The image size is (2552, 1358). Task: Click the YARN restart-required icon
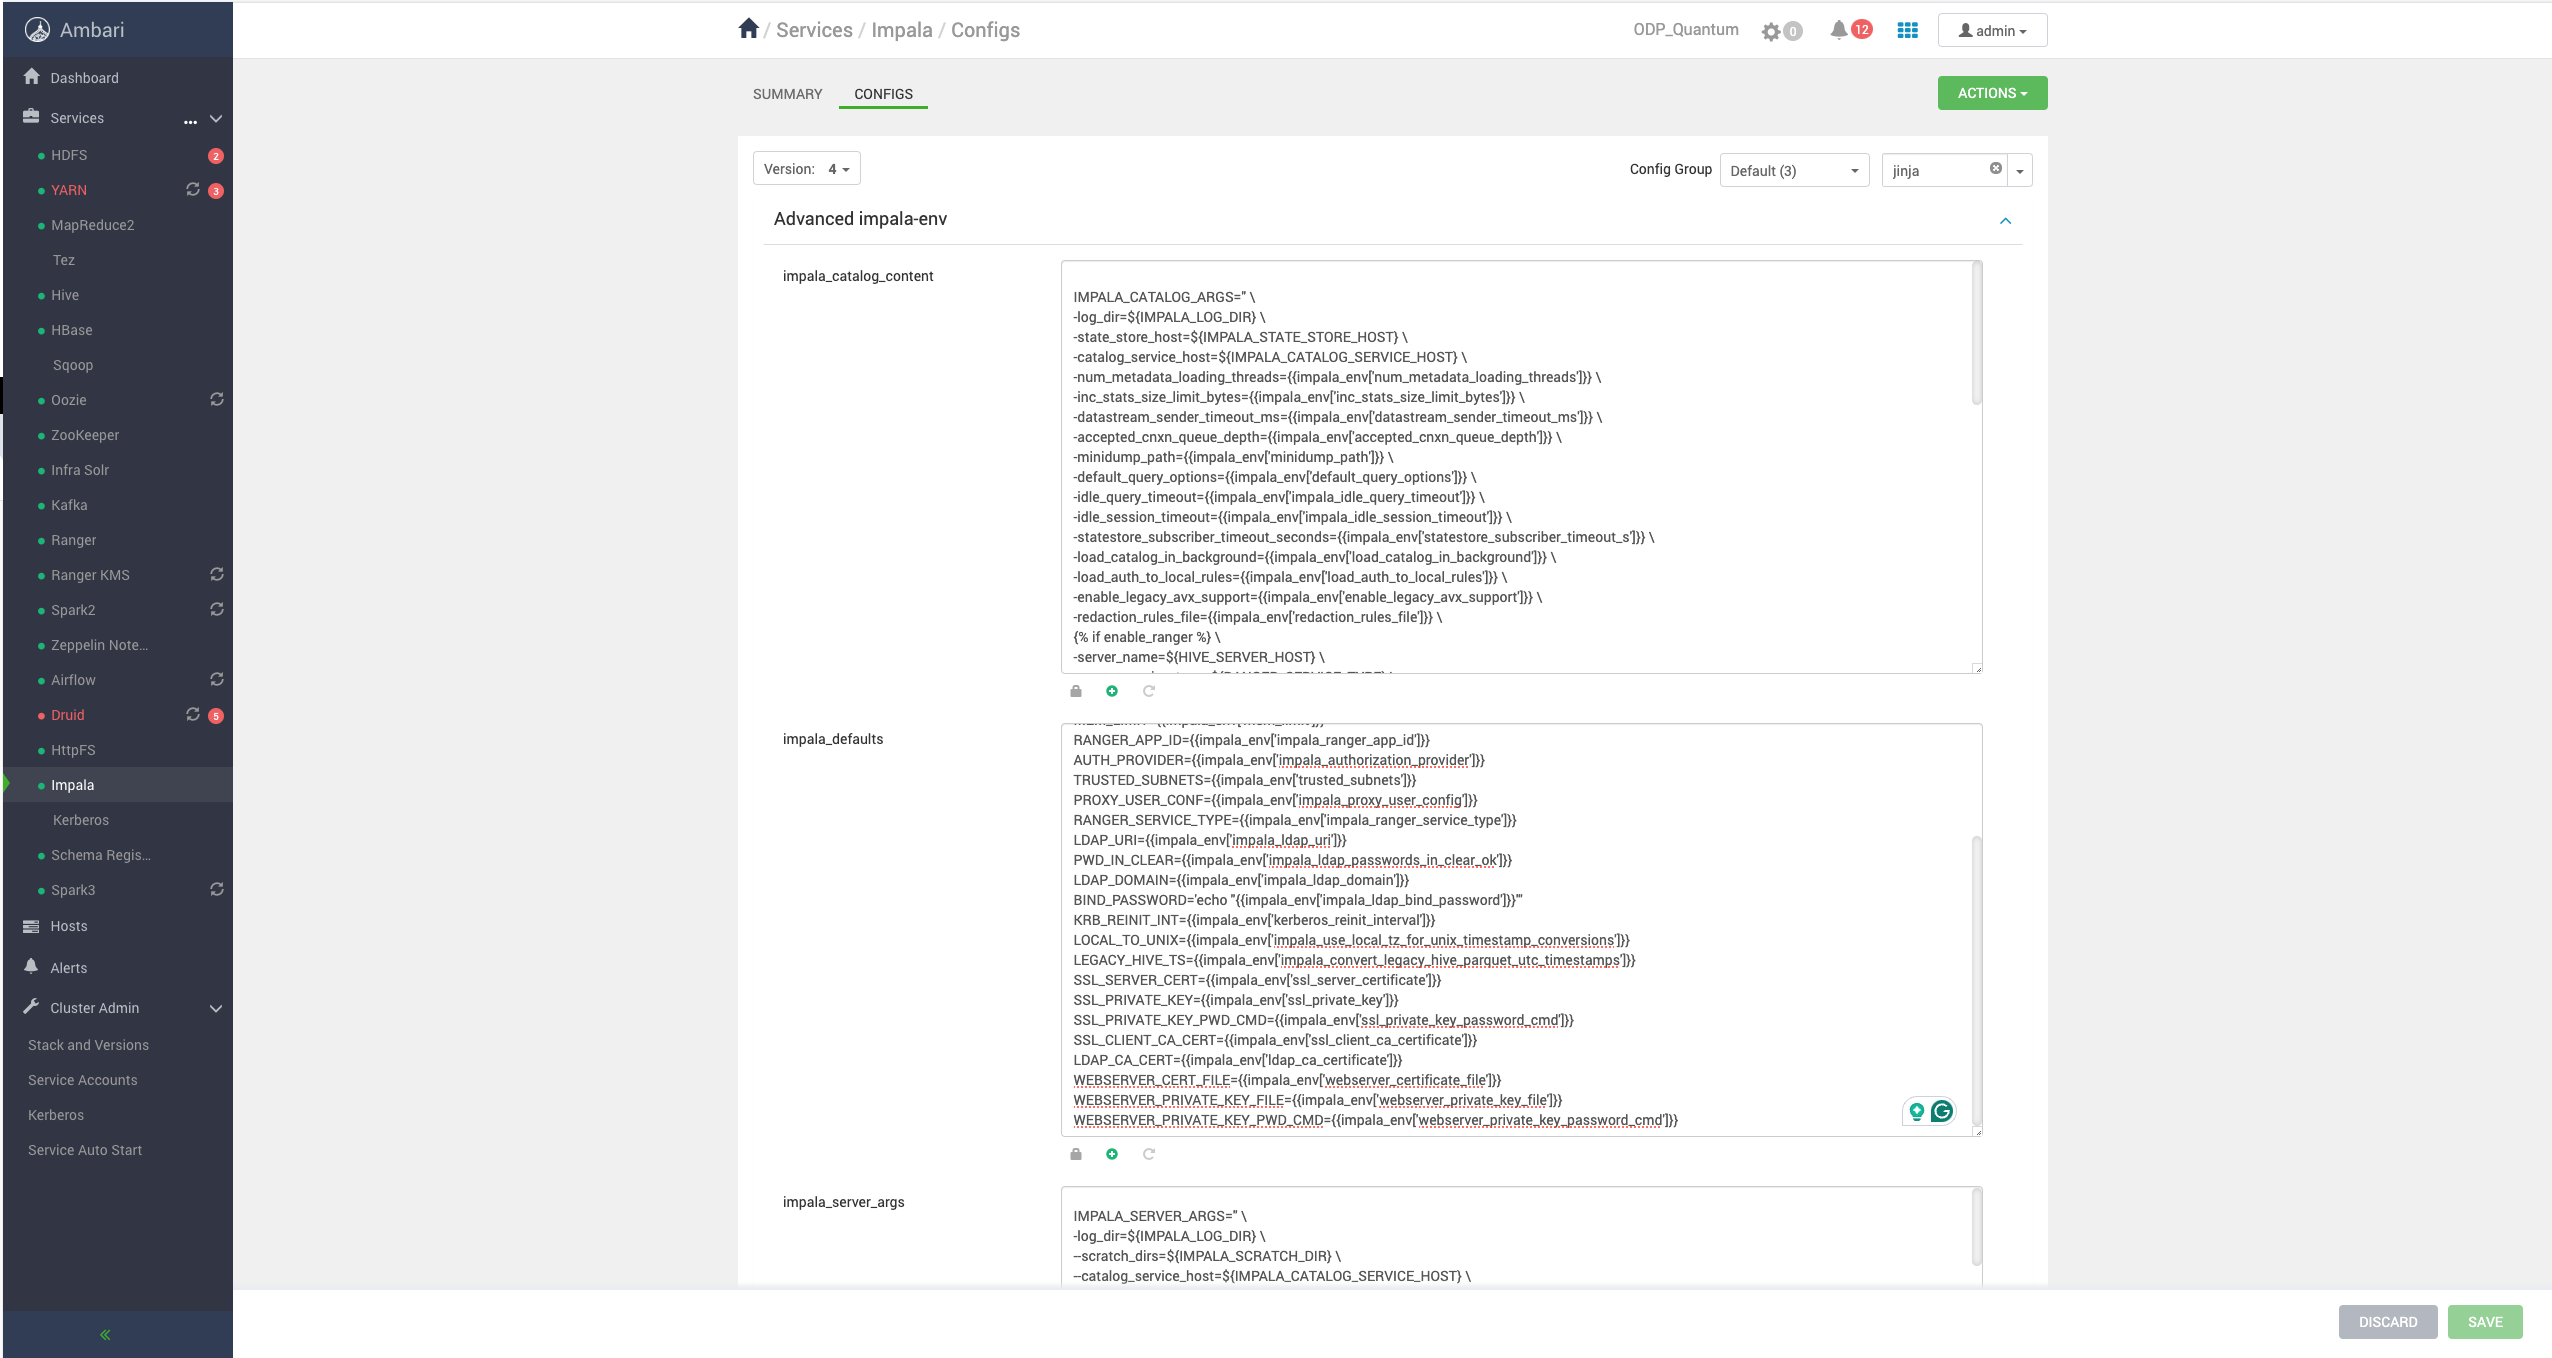point(193,189)
